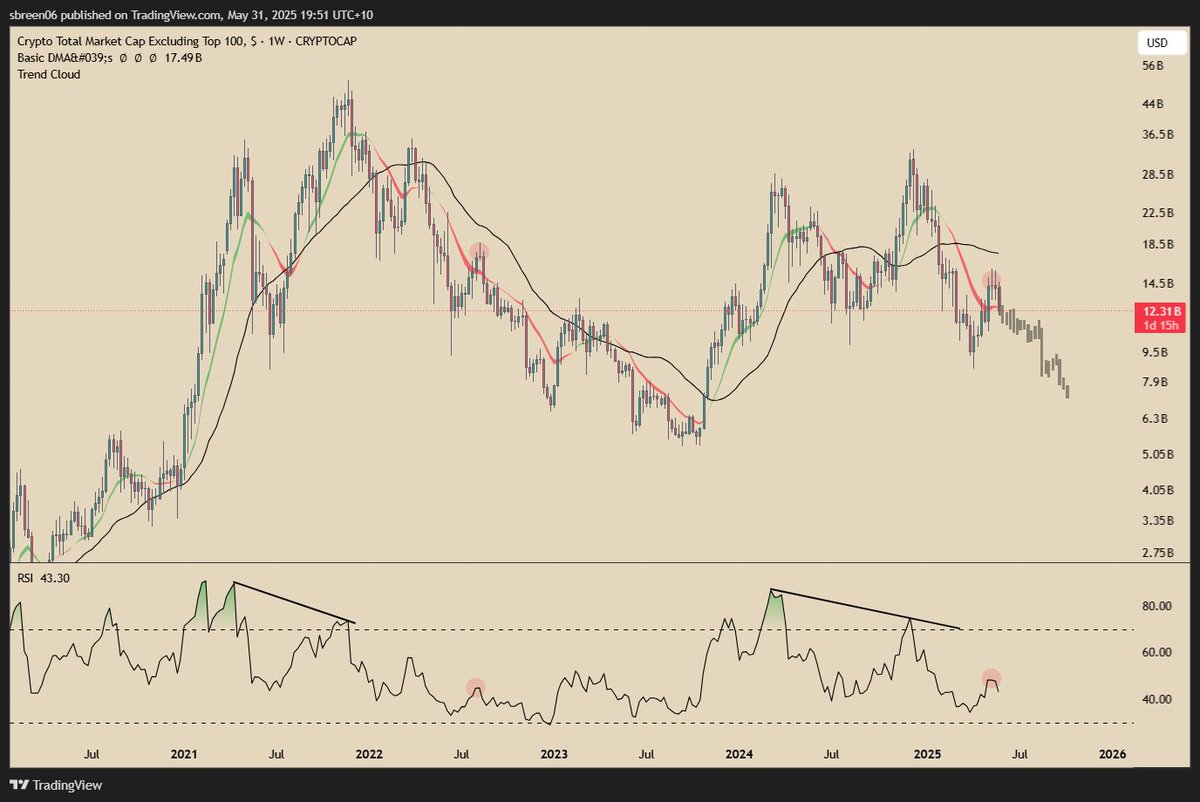Click the 2021 time axis label
1200x802 pixels.
(x=183, y=753)
